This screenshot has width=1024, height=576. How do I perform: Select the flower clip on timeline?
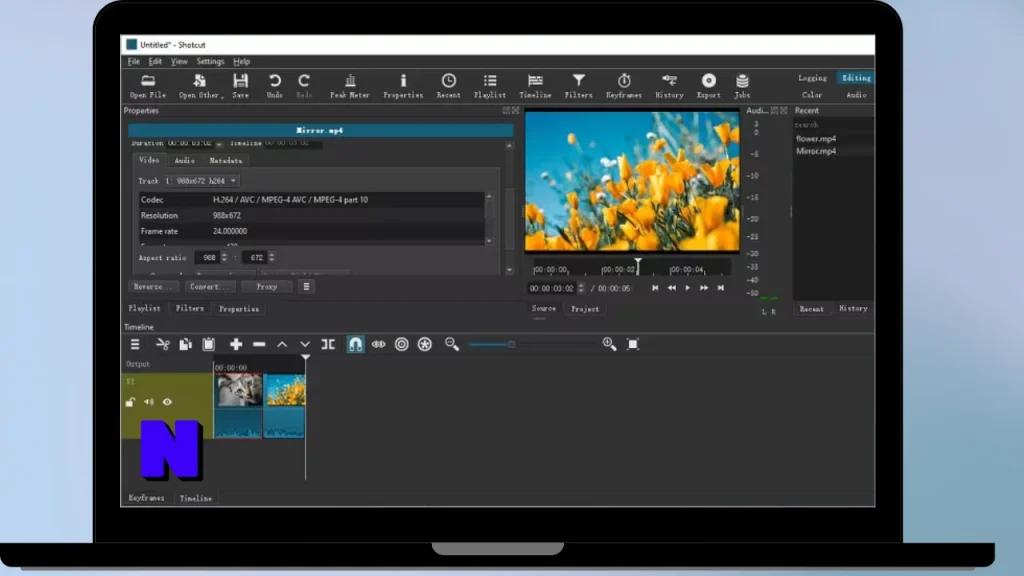click(x=284, y=406)
